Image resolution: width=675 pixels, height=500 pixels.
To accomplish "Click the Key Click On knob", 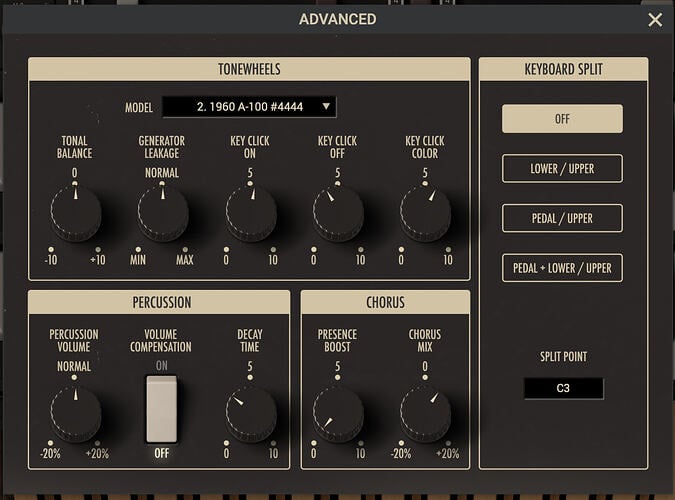I will click(251, 213).
